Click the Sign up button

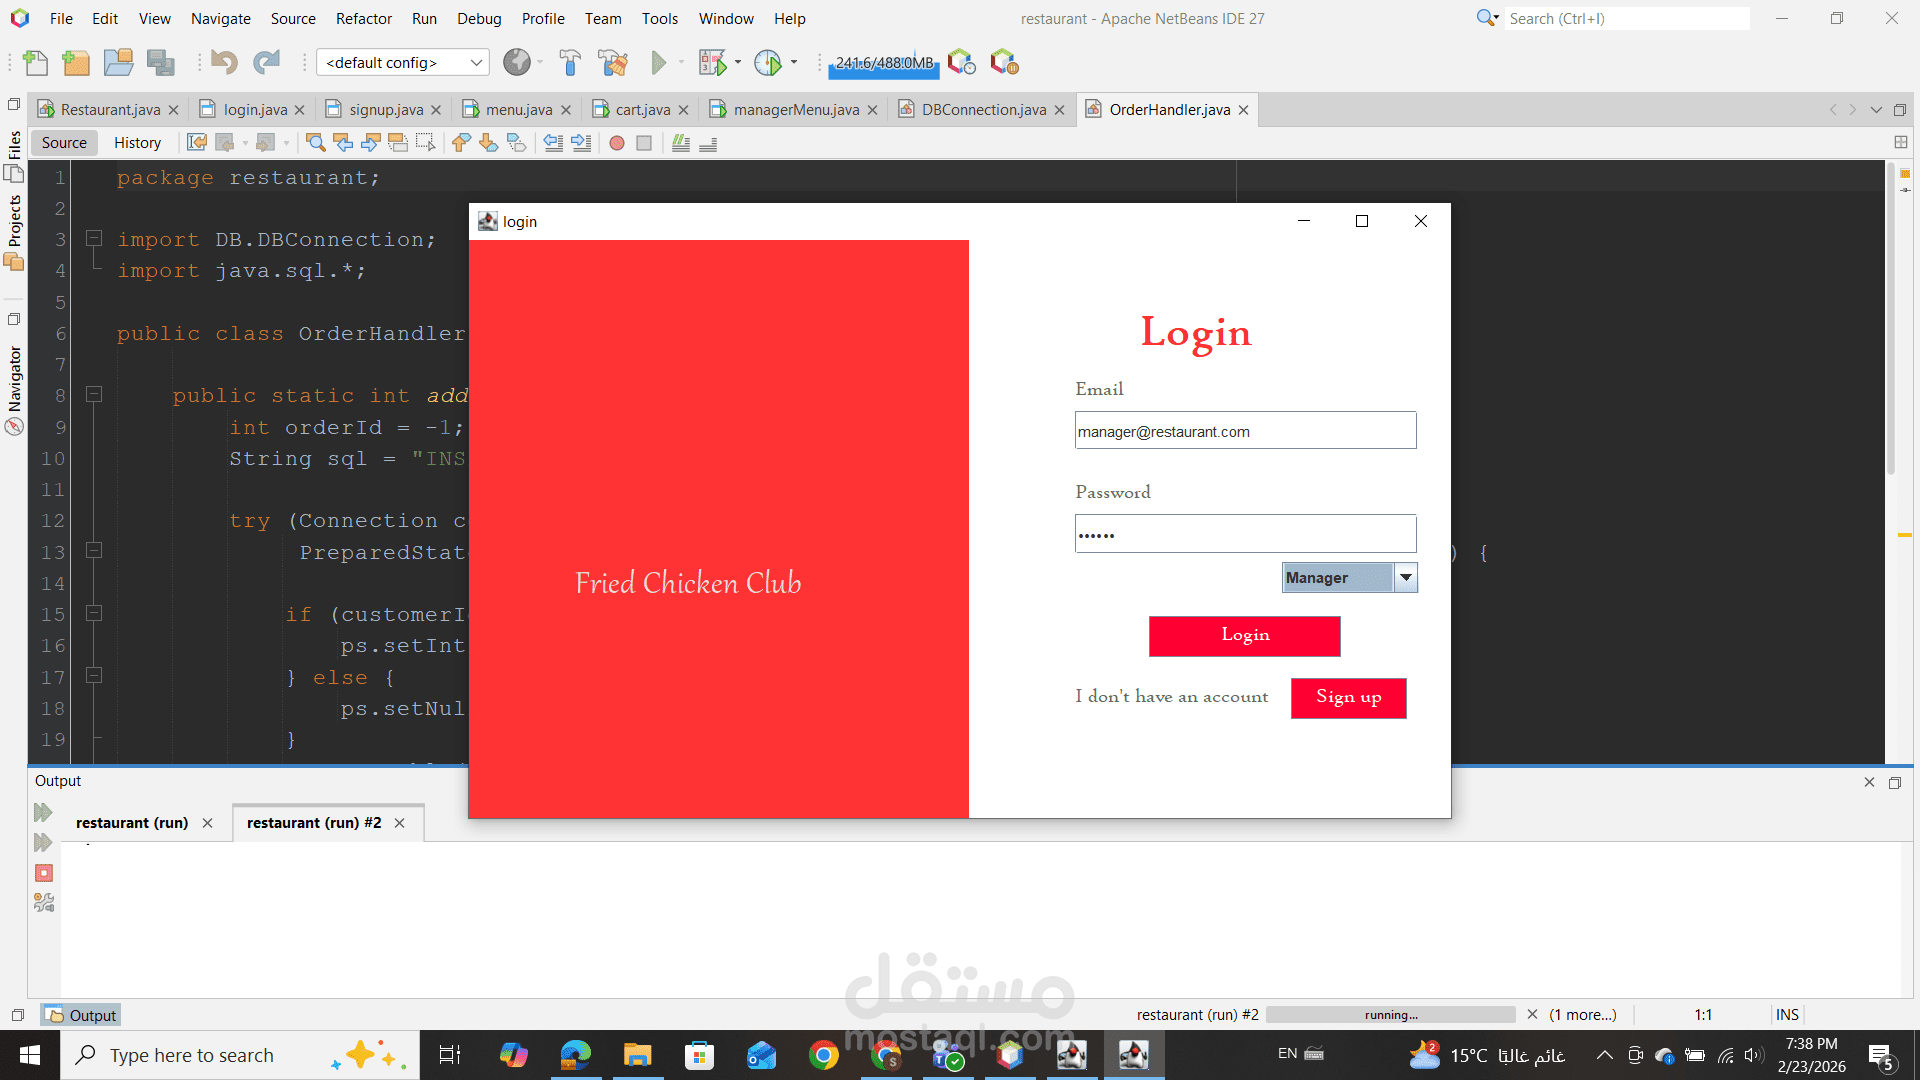tap(1348, 698)
